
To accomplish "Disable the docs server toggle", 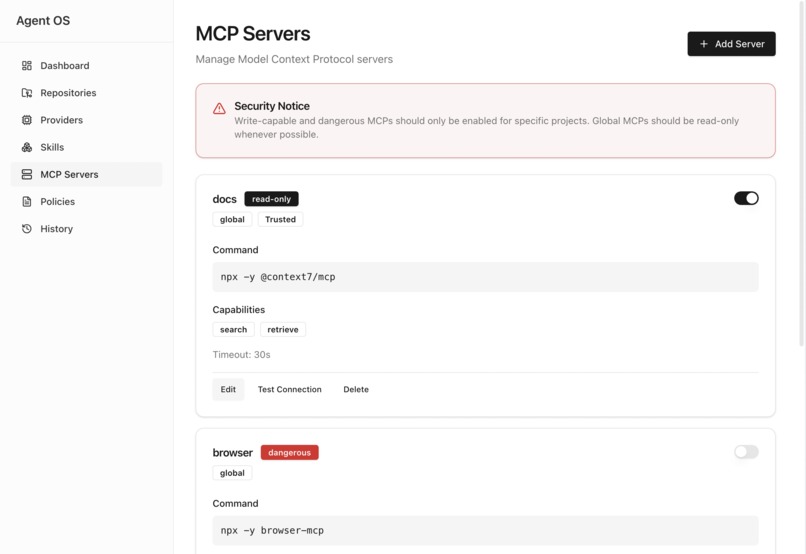I will [x=746, y=198].
